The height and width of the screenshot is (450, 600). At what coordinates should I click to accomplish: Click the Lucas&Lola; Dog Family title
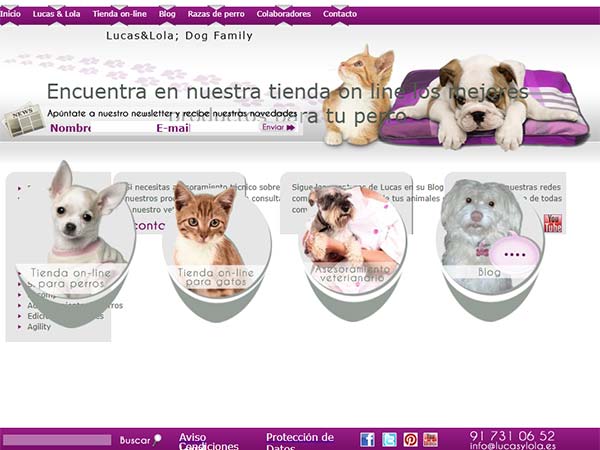tap(179, 36)
